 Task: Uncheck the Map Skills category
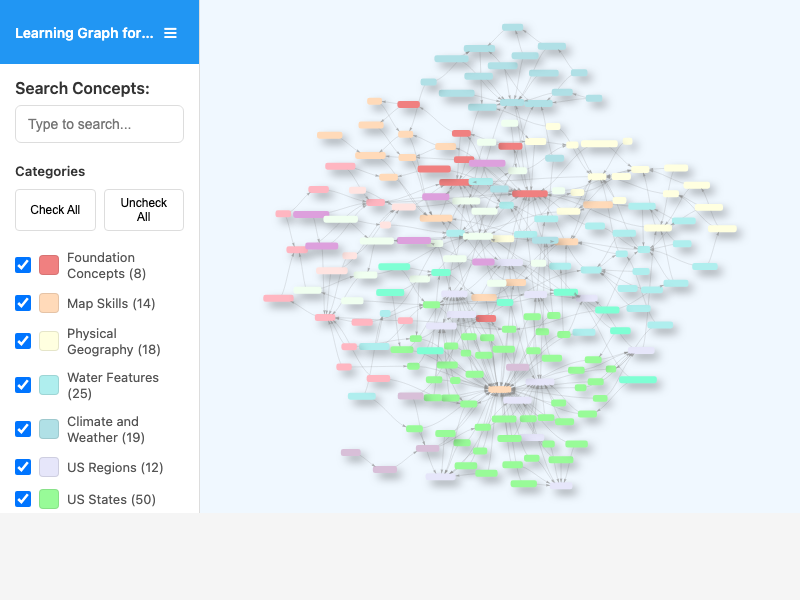(23, 302)
